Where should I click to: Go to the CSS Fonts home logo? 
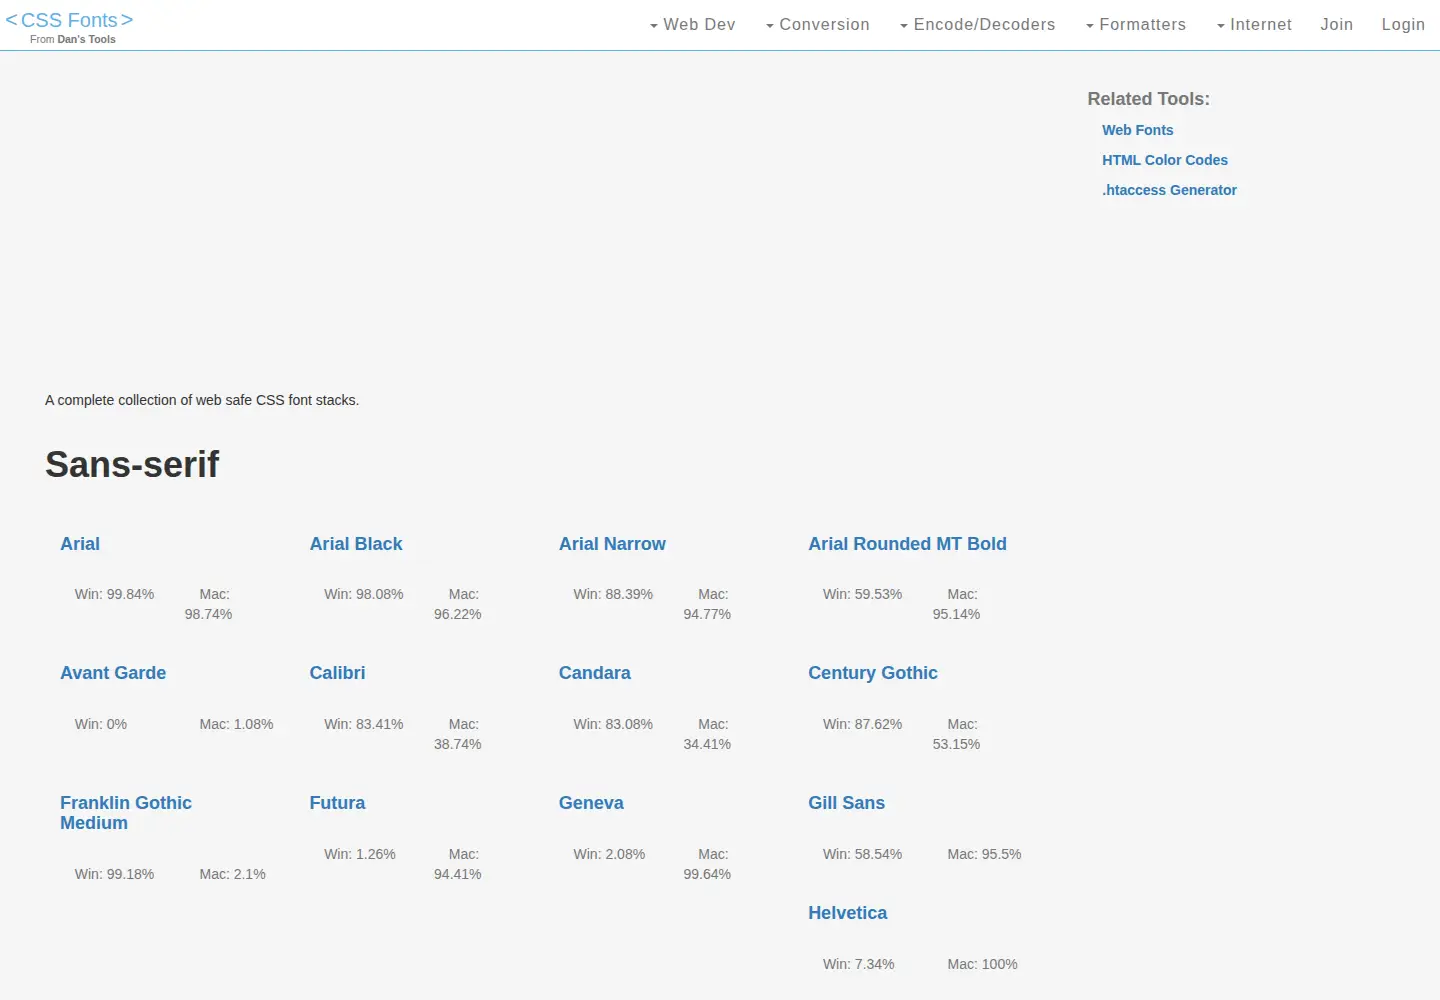coord(69,20)
